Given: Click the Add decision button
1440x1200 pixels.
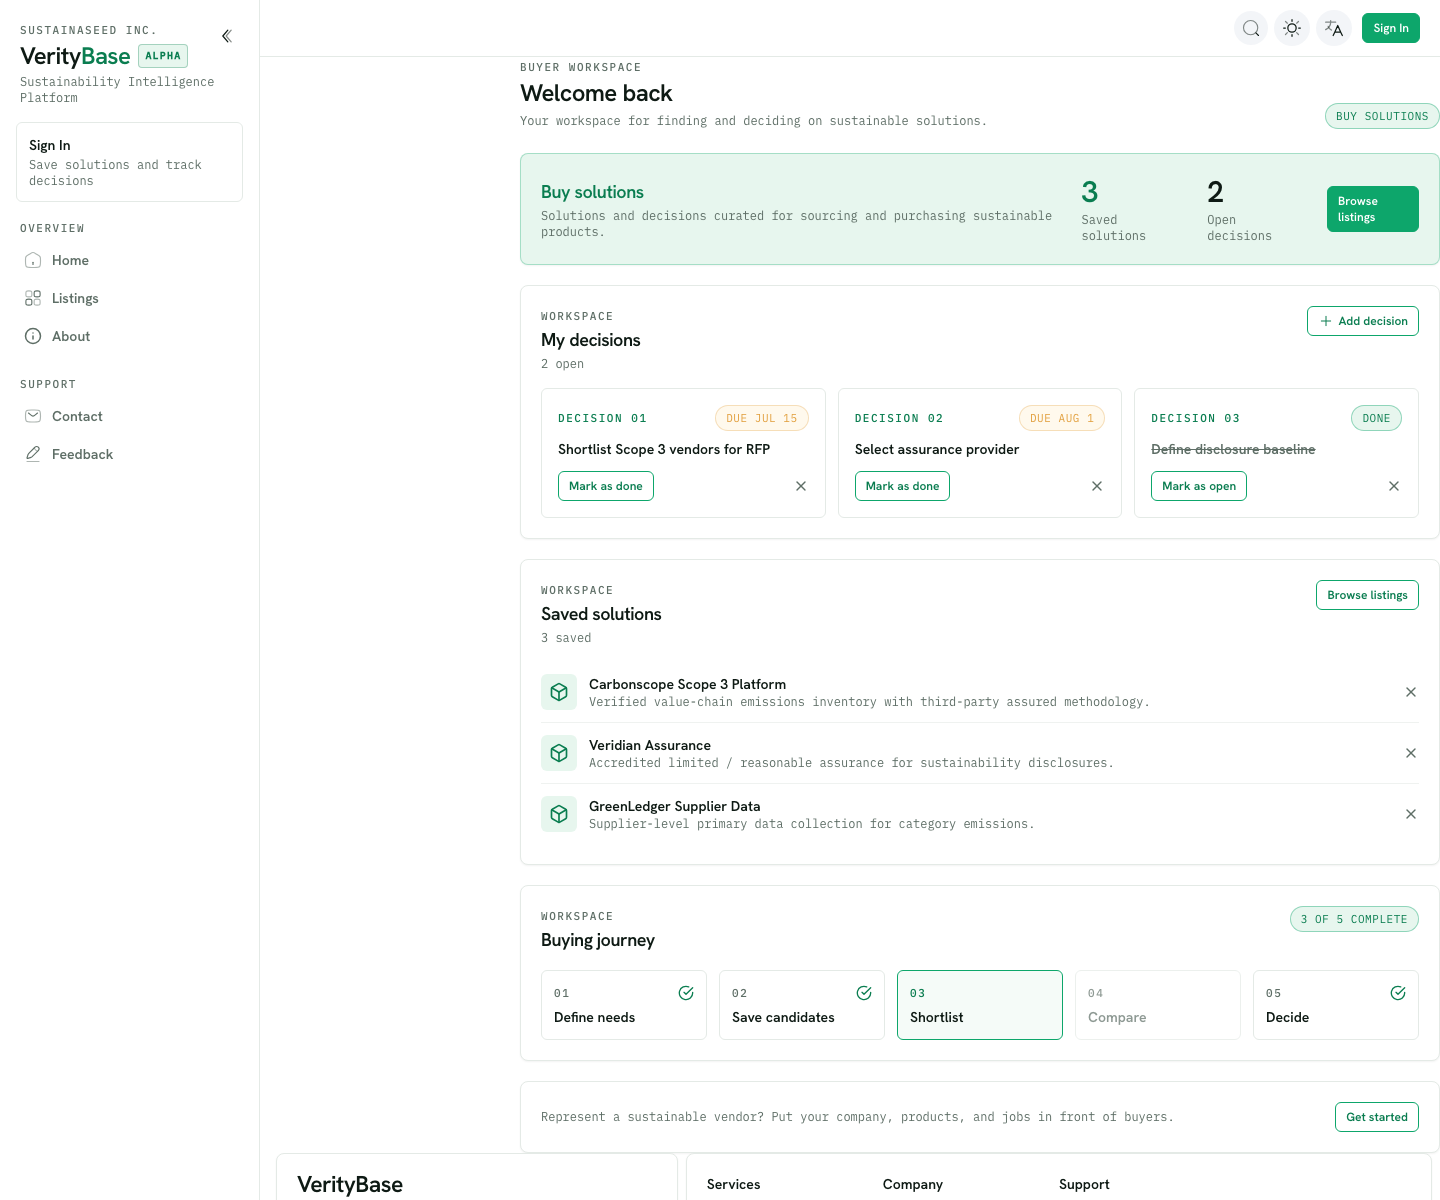Looking at the screenshot, I should (1362, 321).
